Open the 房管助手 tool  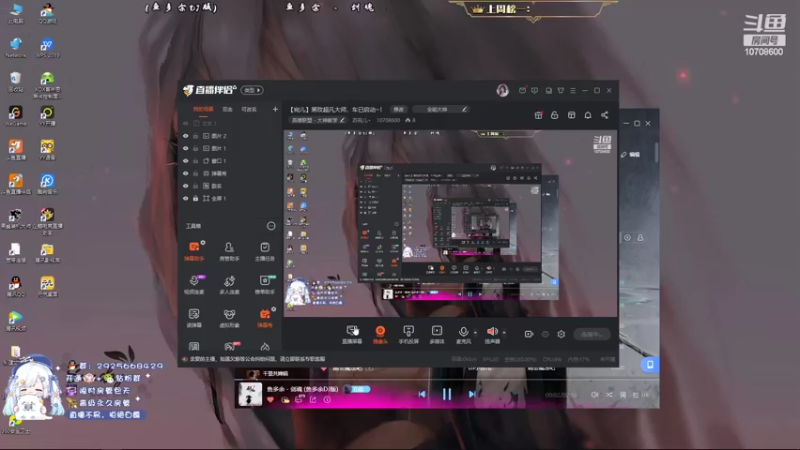tap(229, 251)
